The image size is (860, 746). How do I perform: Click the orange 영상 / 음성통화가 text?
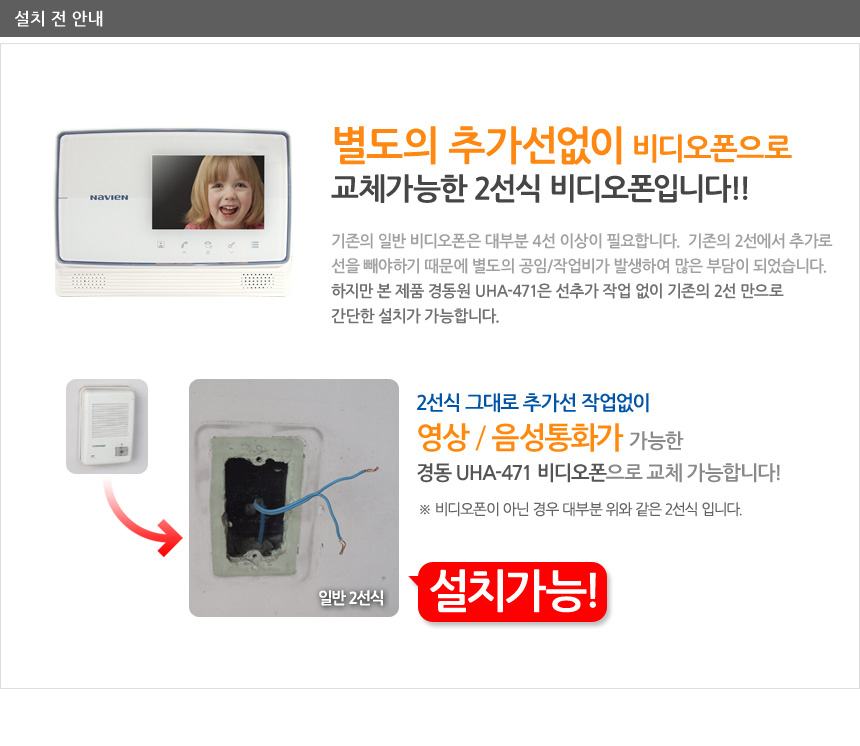coord(519,437)
